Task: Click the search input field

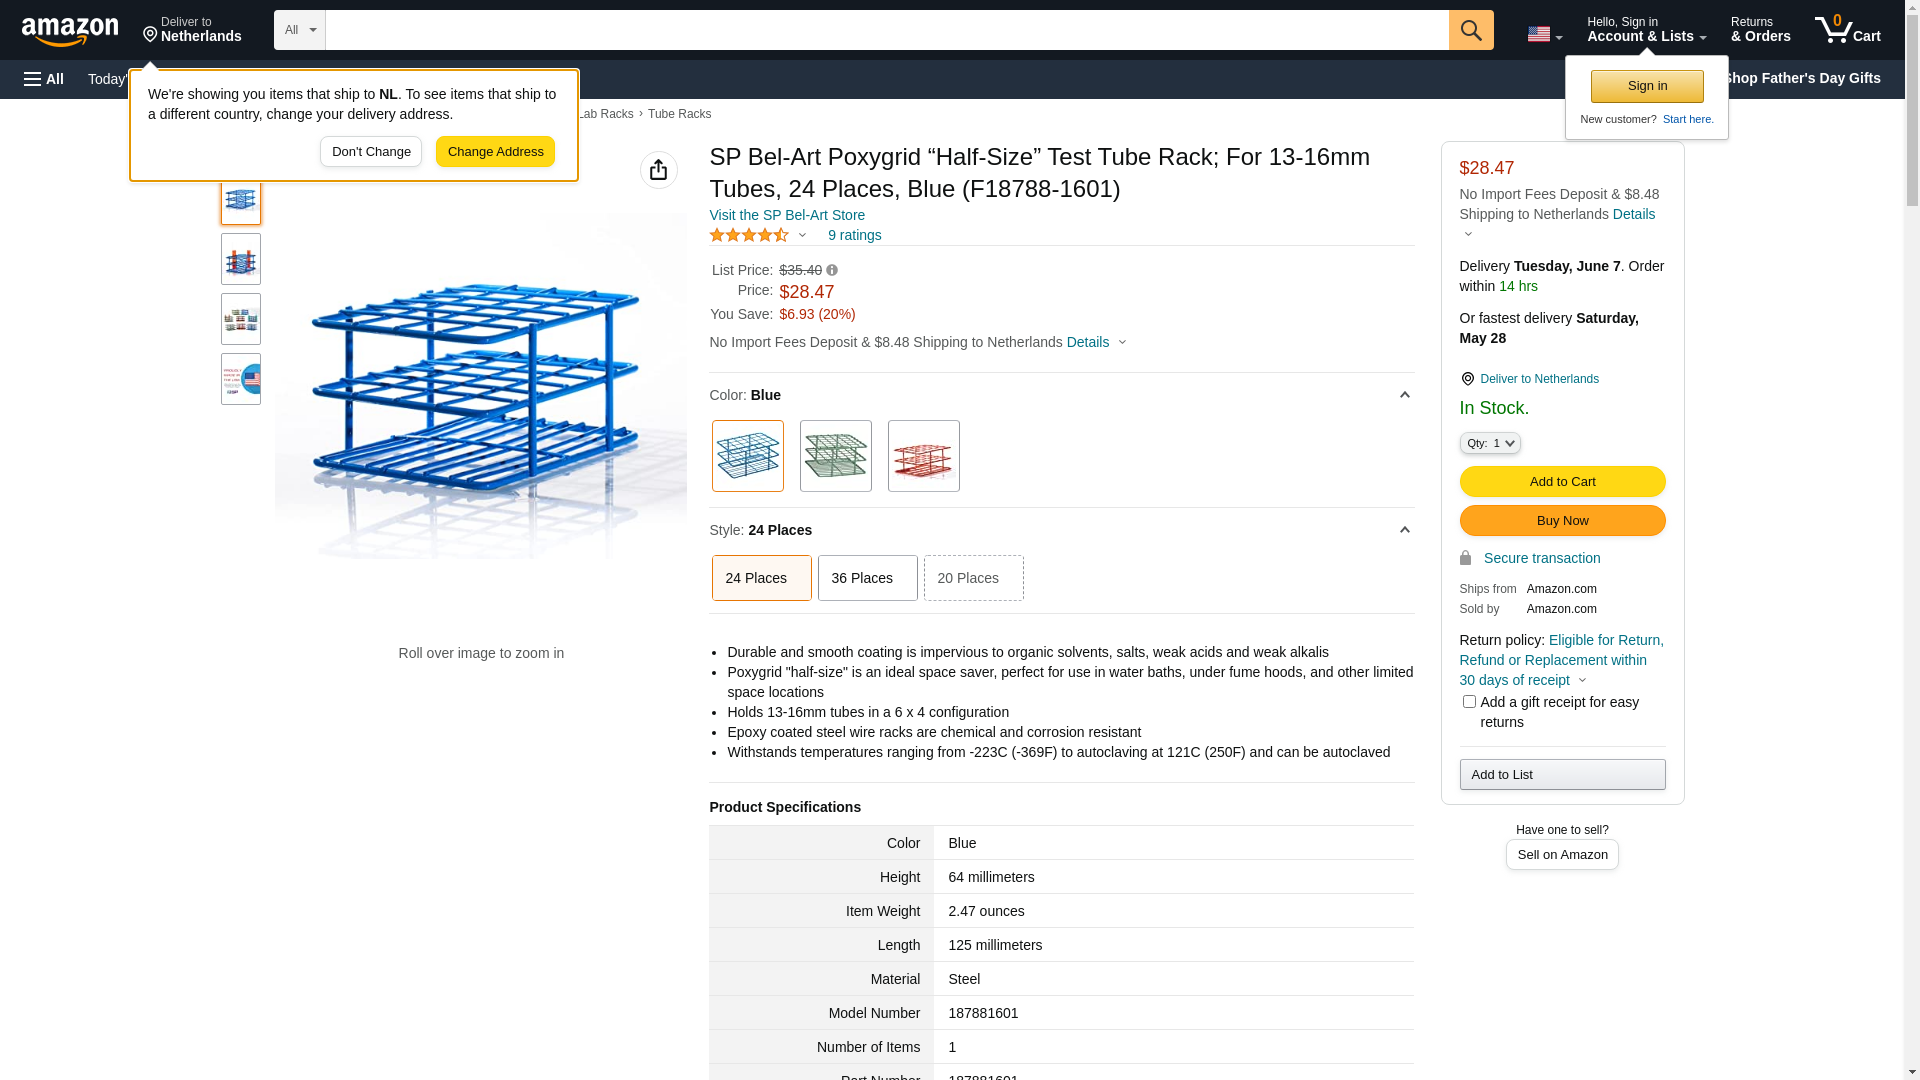Action: [886, 30]
